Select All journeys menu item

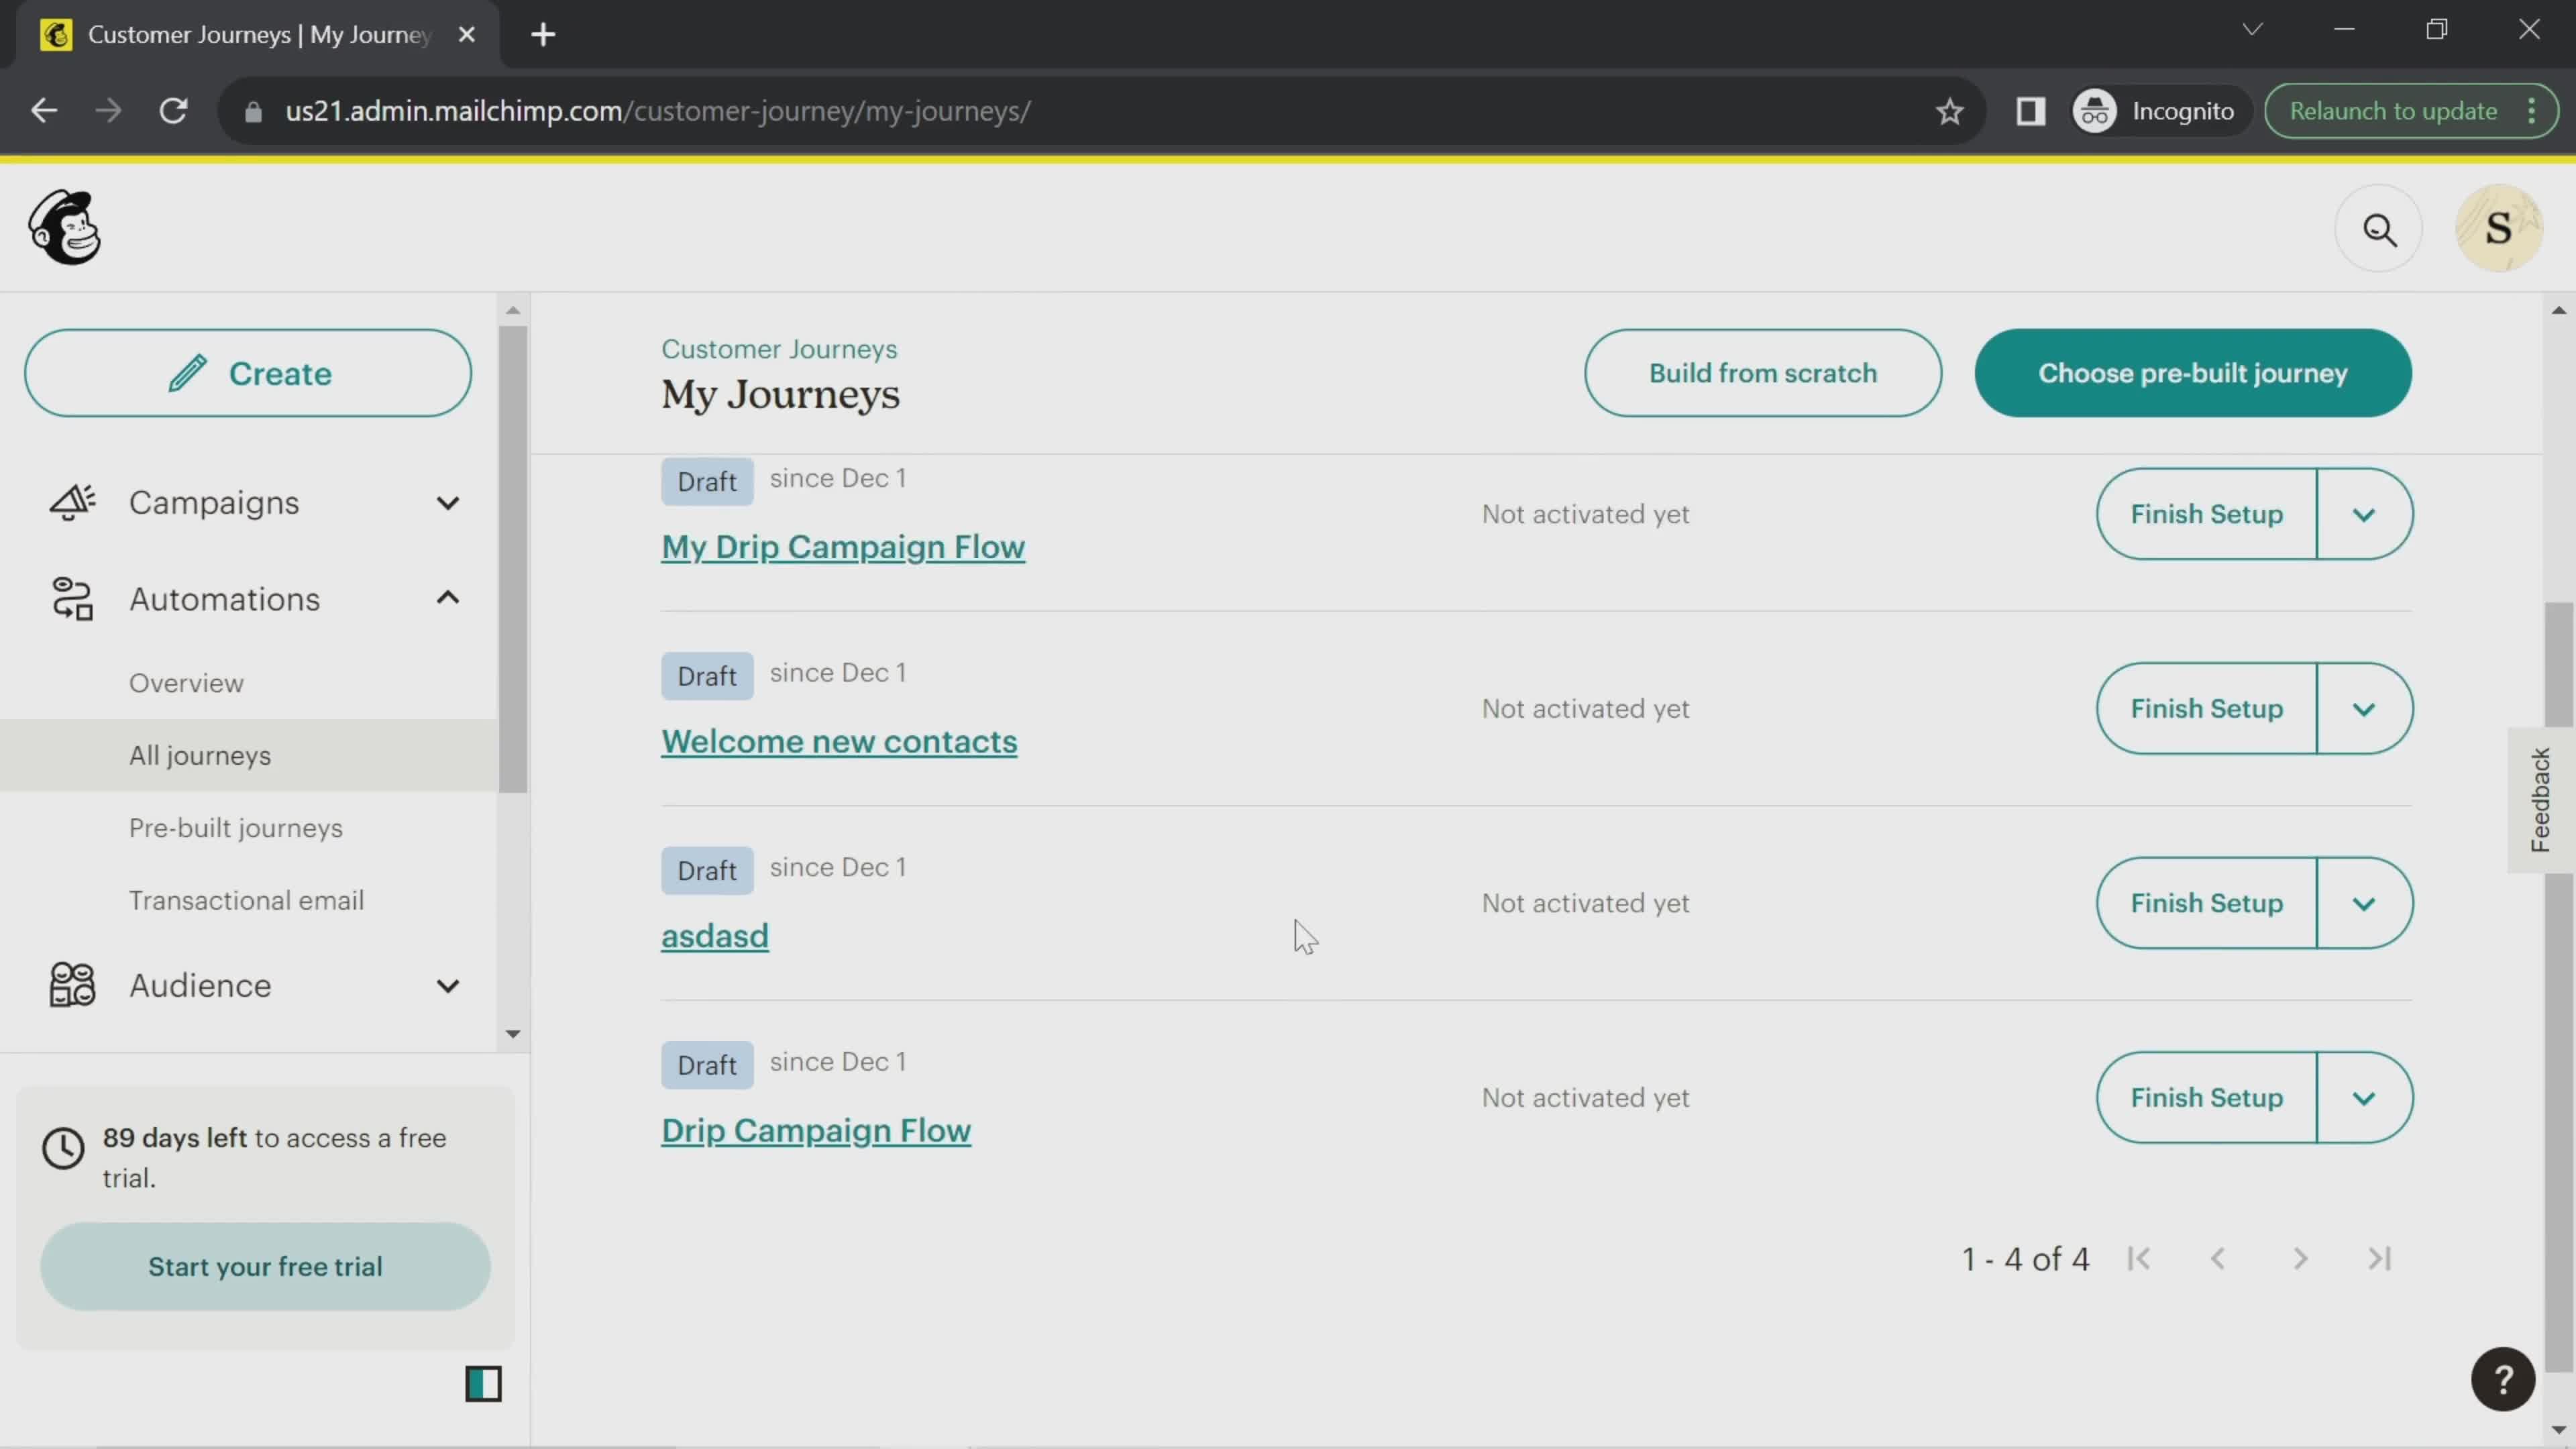point(200,755)
